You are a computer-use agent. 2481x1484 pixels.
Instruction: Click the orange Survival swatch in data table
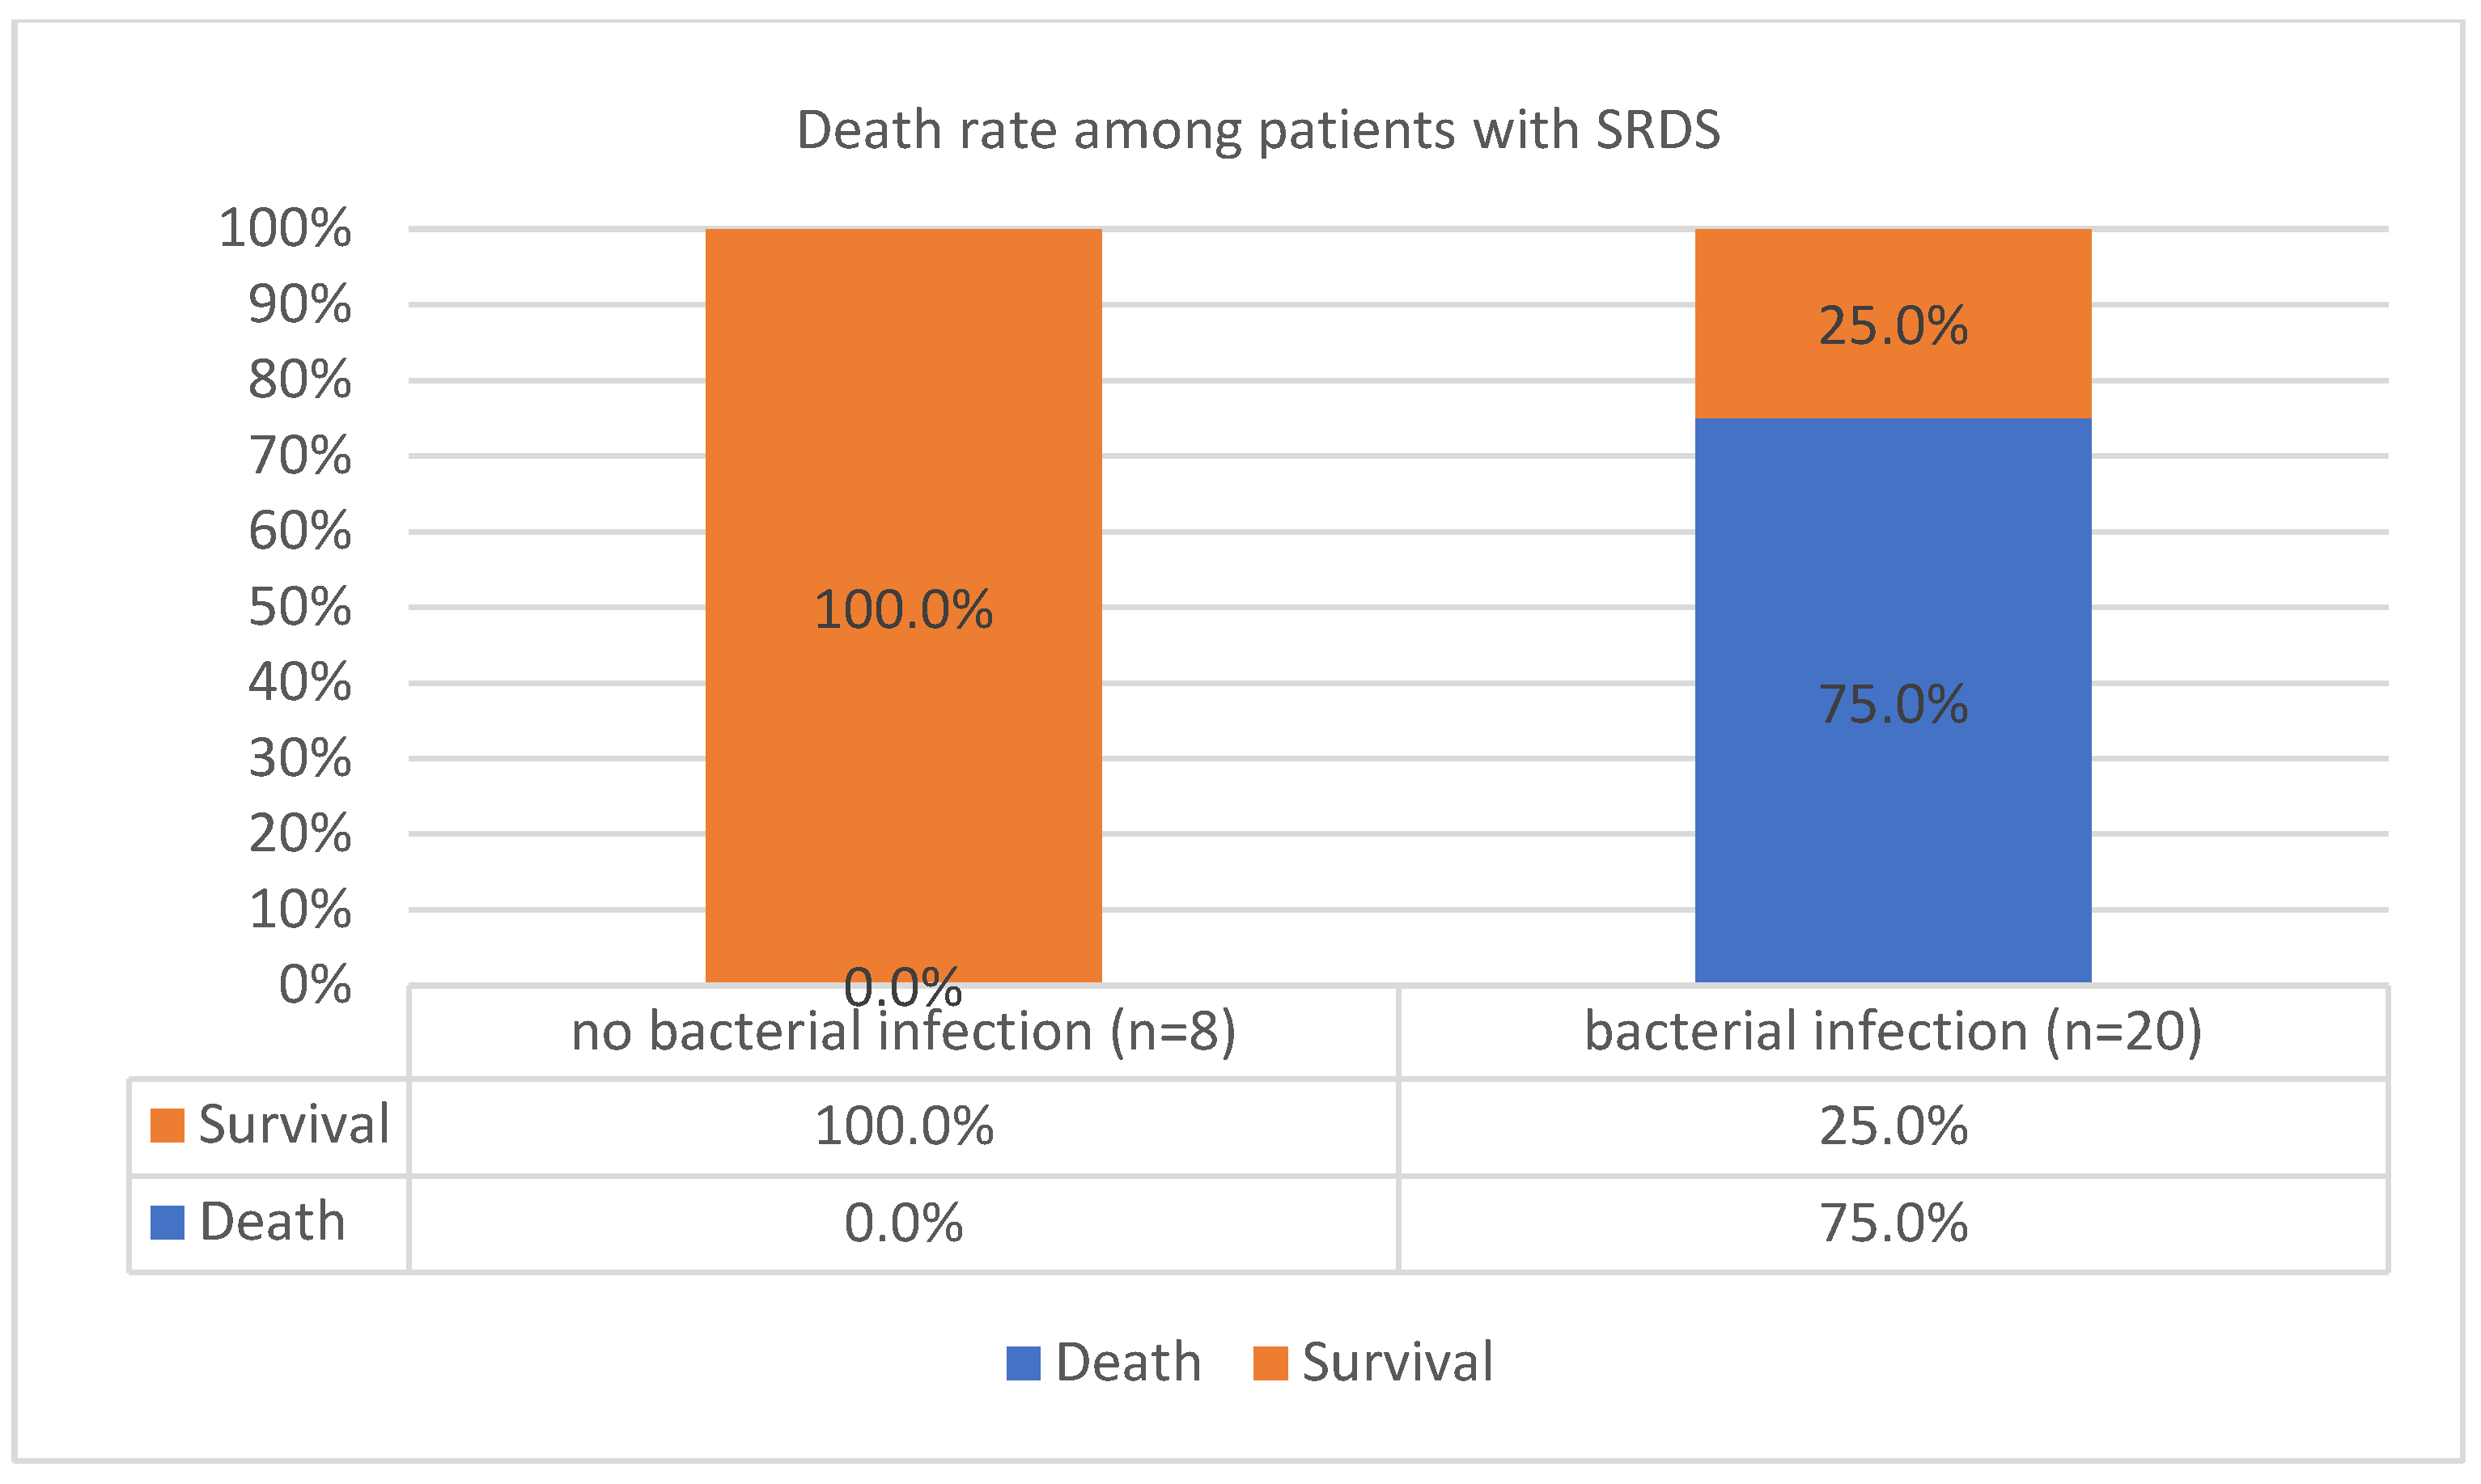(x=167, y=1125)
